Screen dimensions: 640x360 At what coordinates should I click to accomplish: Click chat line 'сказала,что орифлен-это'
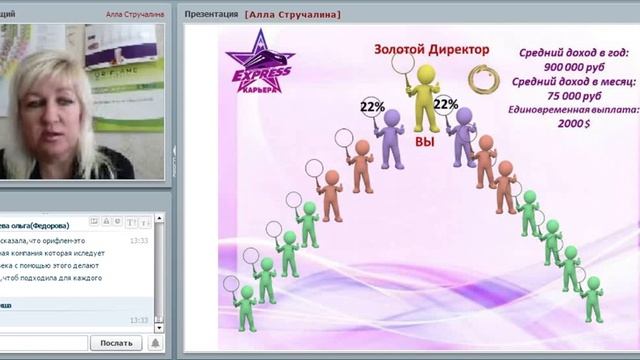(42, 241)
